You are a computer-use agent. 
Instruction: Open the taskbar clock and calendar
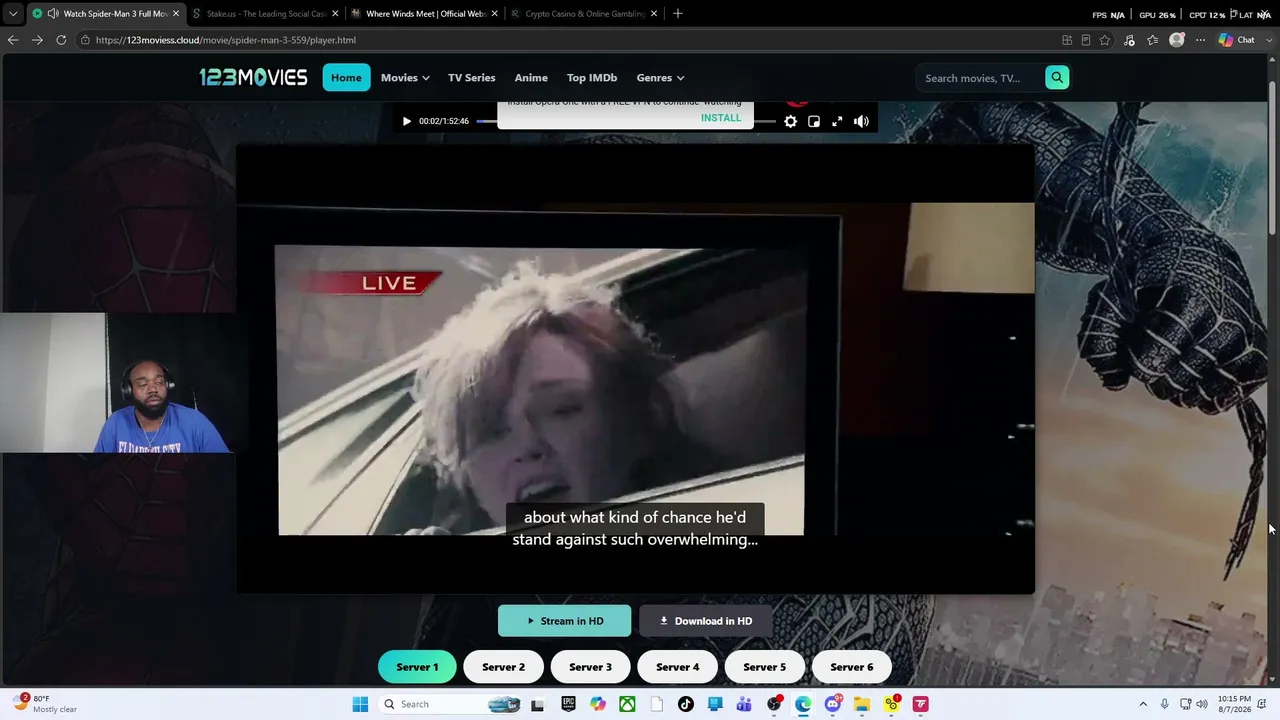point(1235,704)
